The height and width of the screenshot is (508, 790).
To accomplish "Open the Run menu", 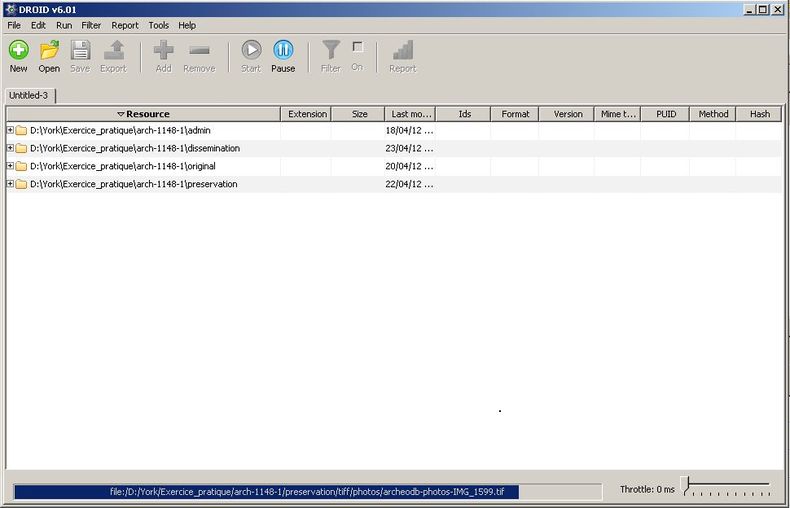I will coord(64,25).
